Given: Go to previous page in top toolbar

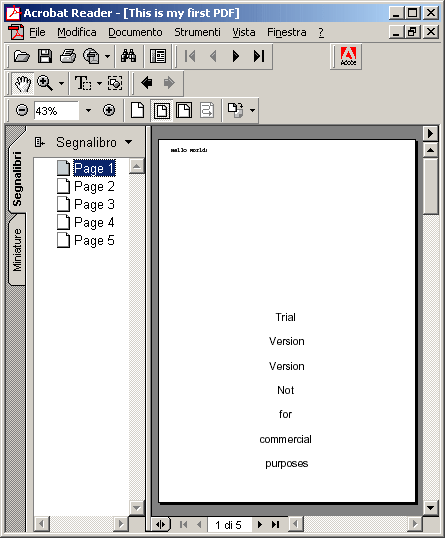Looking at the screenshot, I should click(x=213, y=56).
